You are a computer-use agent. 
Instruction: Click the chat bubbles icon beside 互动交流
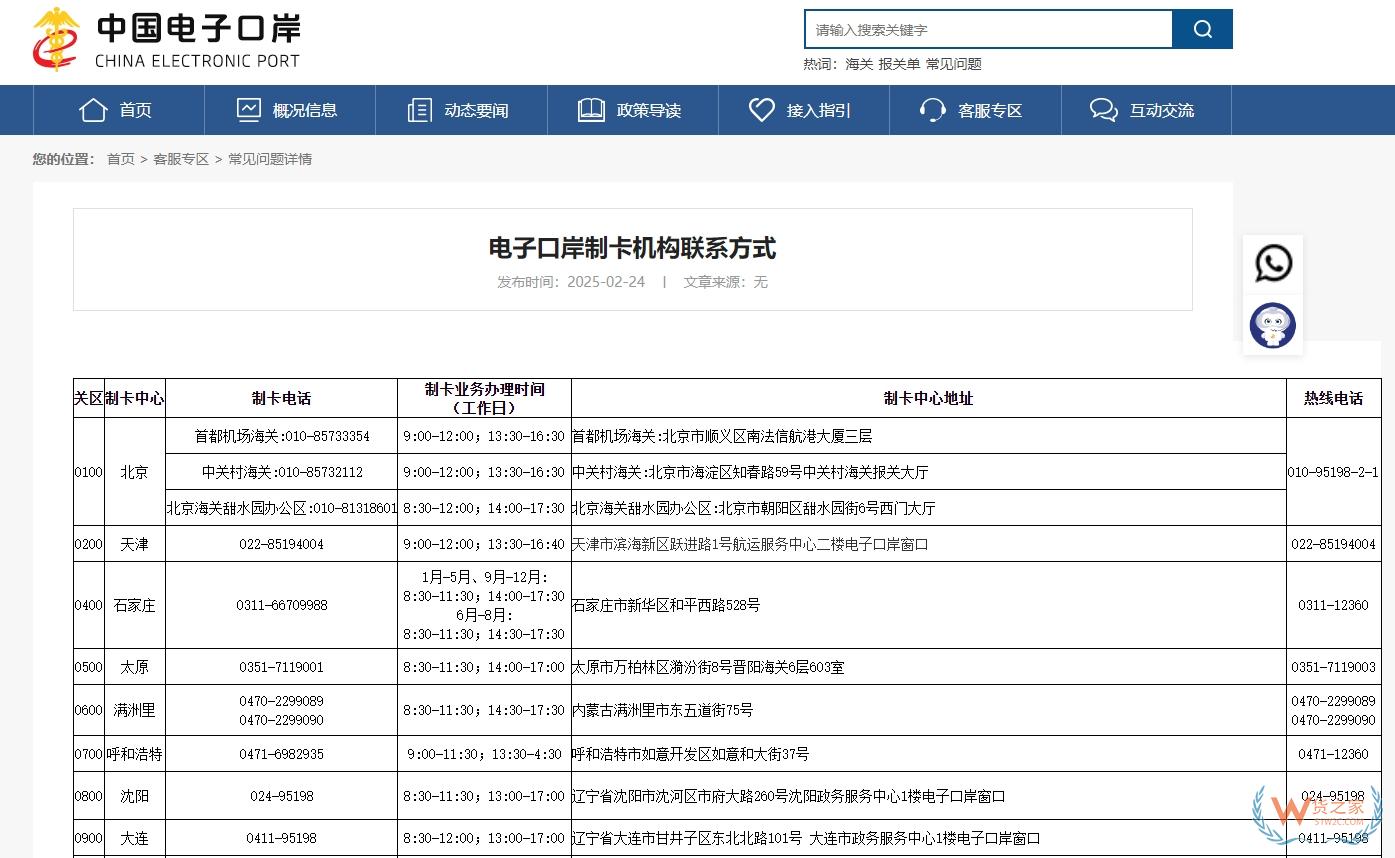pyautogui.click(x=1104, y=110)
